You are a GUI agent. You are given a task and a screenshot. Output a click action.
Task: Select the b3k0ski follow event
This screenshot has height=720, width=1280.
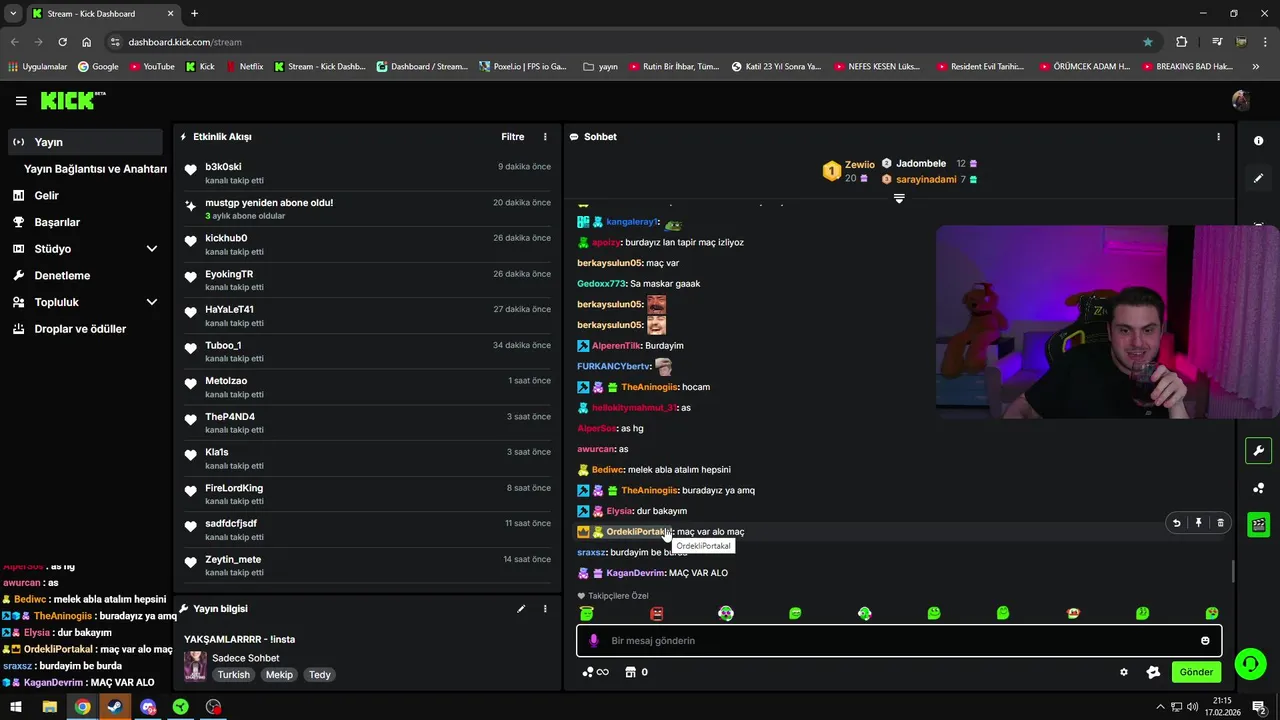[367, 172]
